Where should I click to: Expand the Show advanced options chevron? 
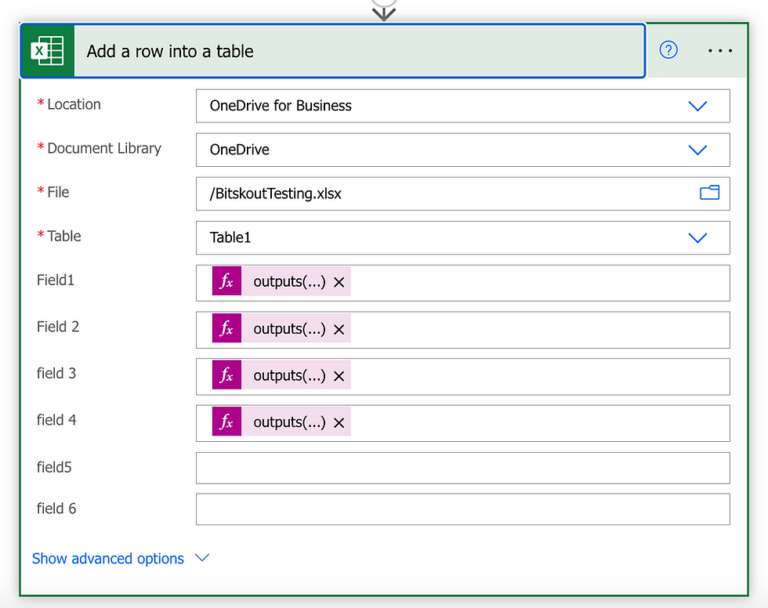(202, 558)
